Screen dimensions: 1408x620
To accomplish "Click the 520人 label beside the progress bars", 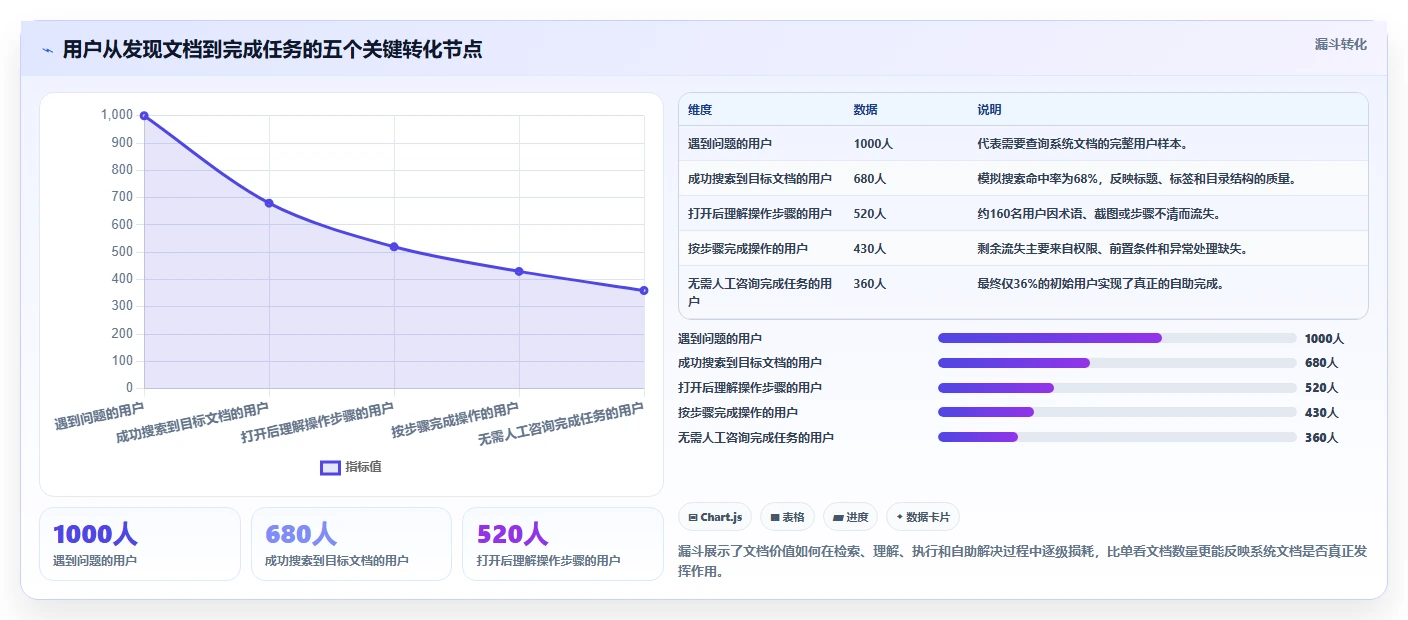I will point(1321,388).
